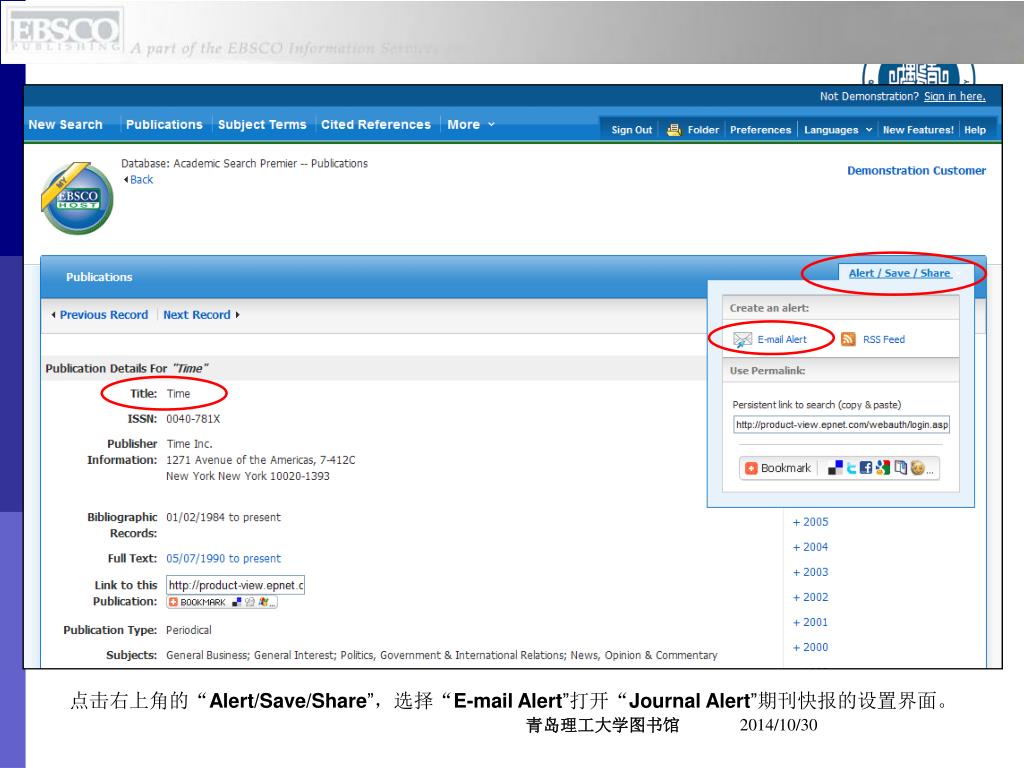The height and width of the screenshot is (768, 1024).
Task: Click the Publication Type value Periodical
Action: [x=189, y=630]
